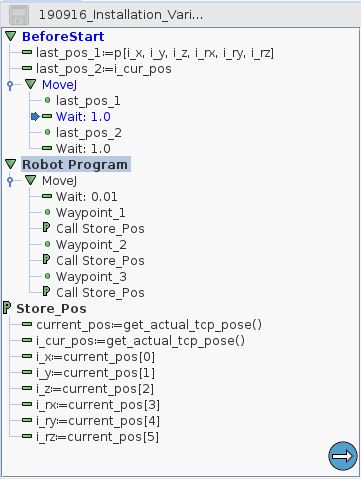This screenshot has height=479, width=361.
Task: Click the blue current-step arrow at Wait: 1.0
Action: coord(35,116)
